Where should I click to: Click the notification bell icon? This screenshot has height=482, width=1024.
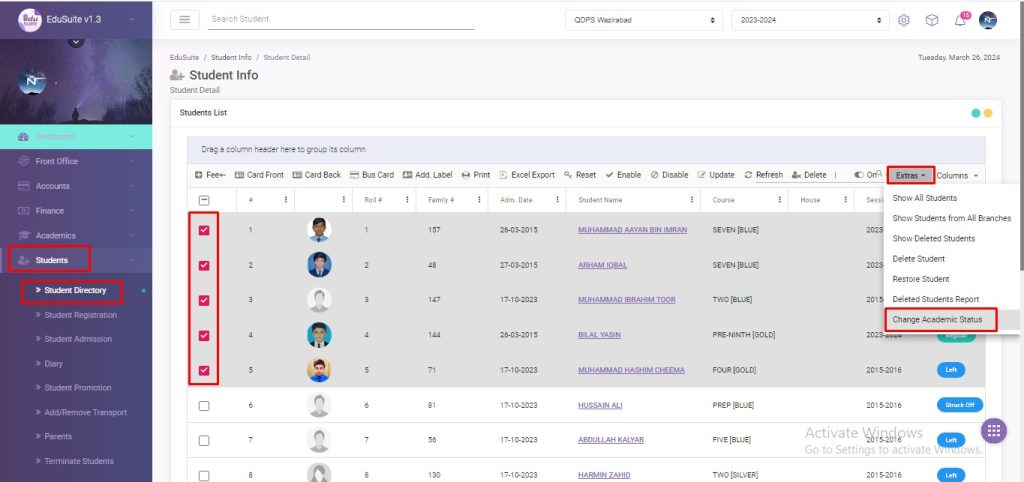click(959, 21)
